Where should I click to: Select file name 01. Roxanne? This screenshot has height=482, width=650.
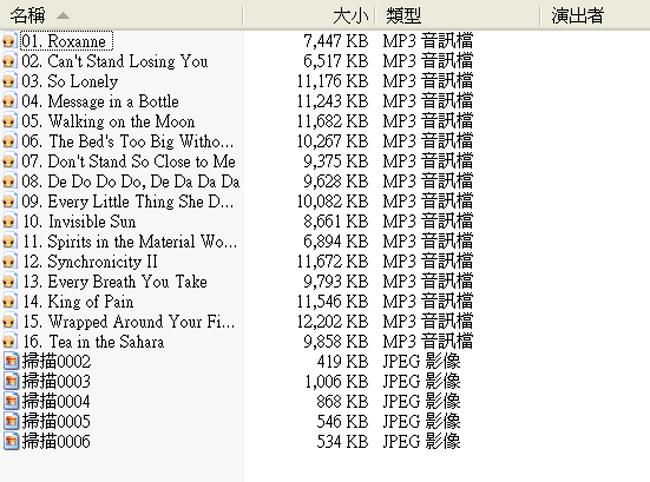66,41
